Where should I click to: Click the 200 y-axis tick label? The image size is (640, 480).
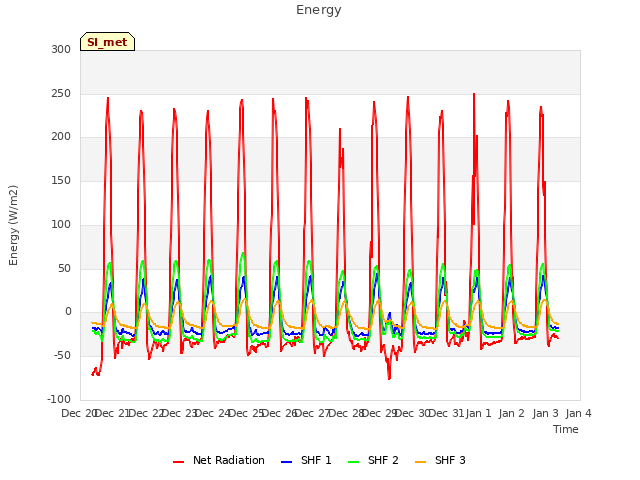click(61, 137)
